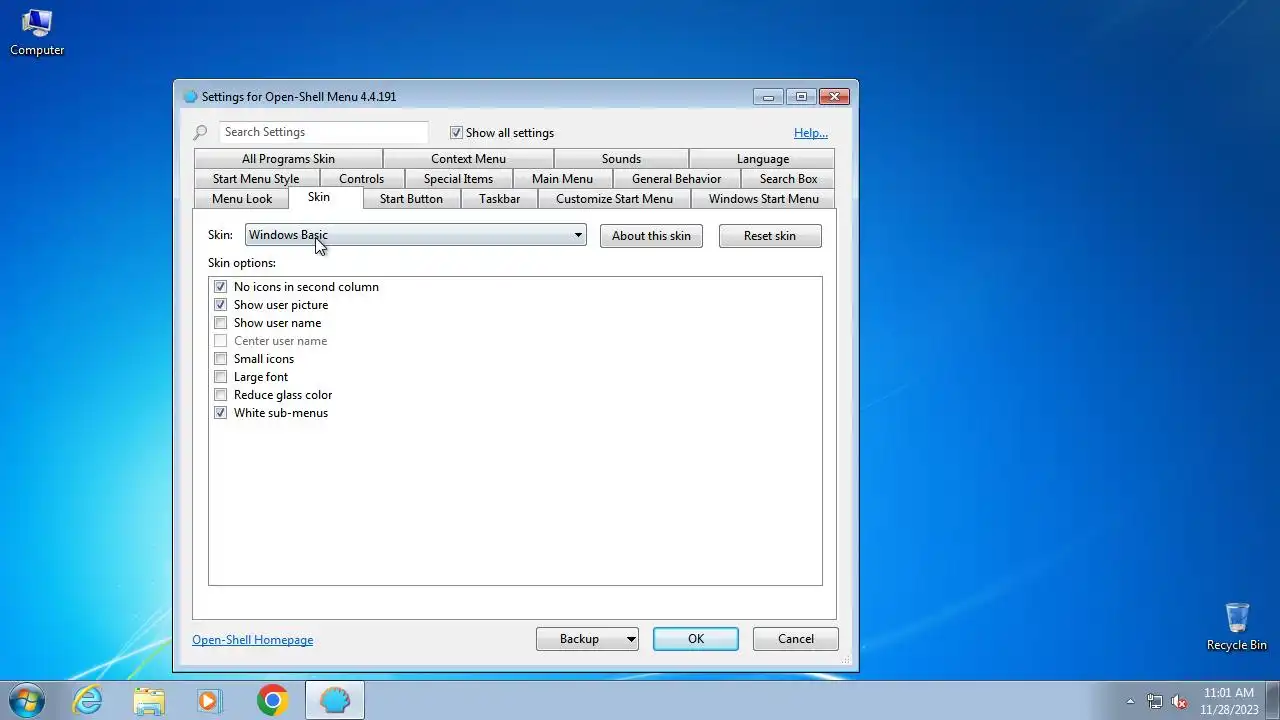This screenshot has height=720, width=1280.
Task: Open the Skin dropdown list
Action: pos(415,235)
